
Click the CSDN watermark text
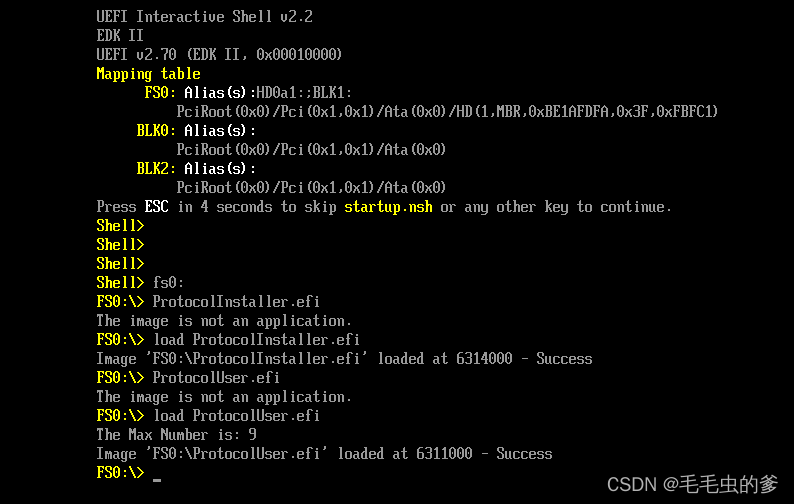692,485
